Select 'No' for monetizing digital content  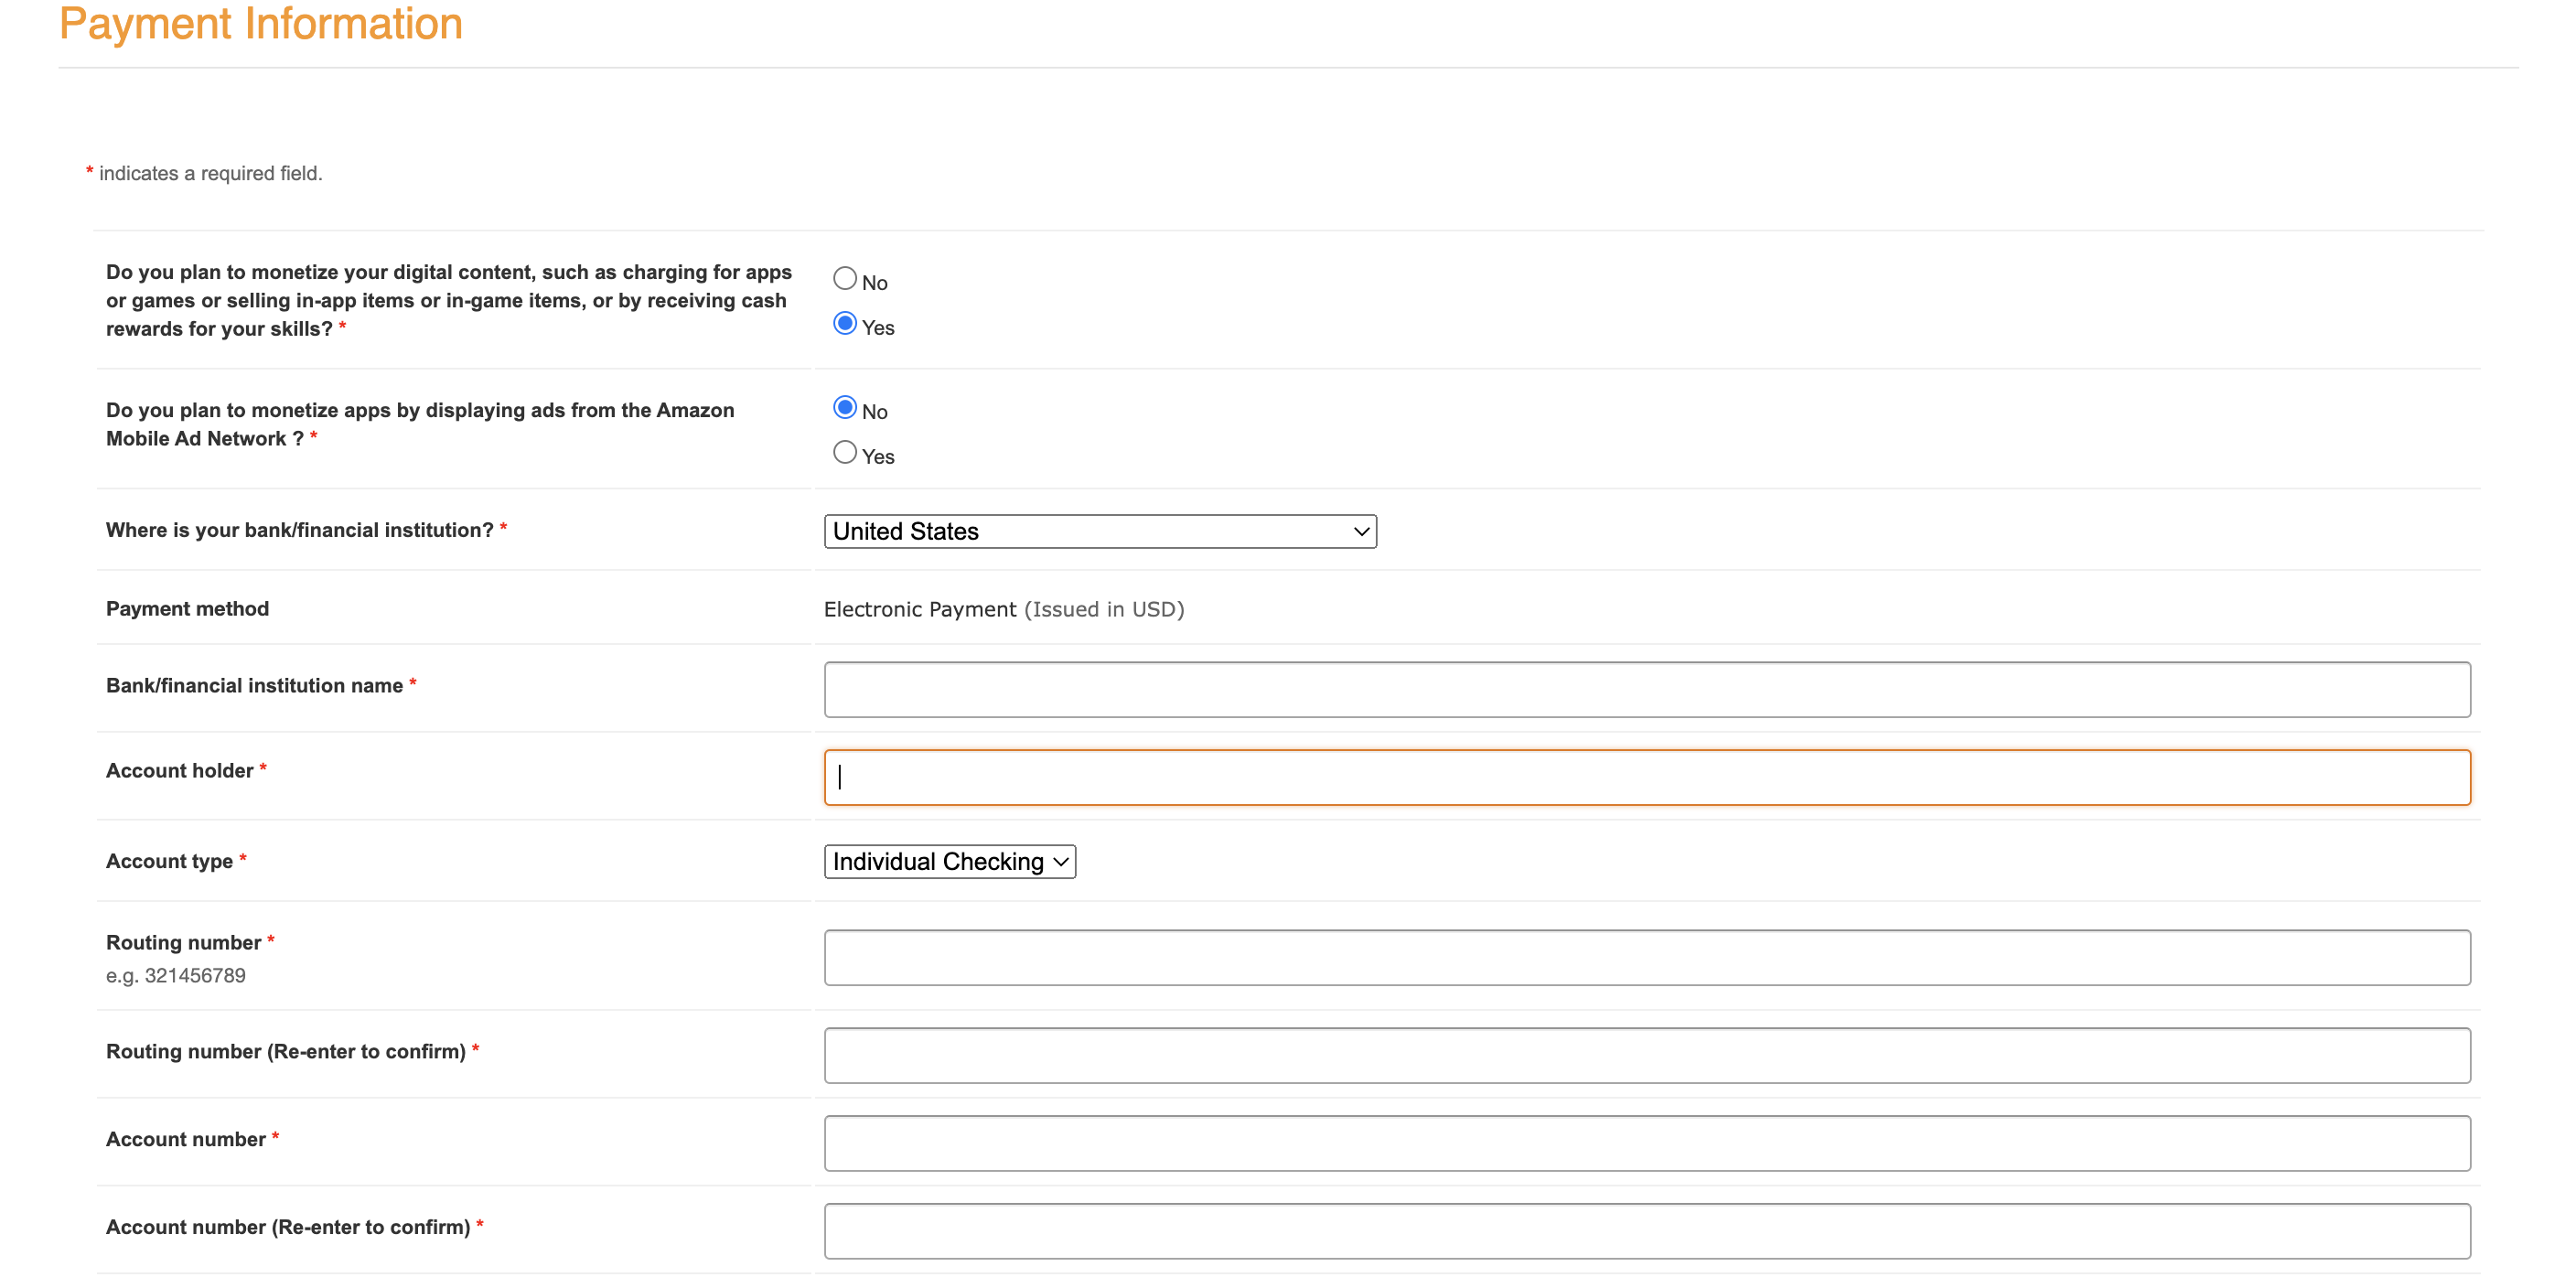pos(845,279)
